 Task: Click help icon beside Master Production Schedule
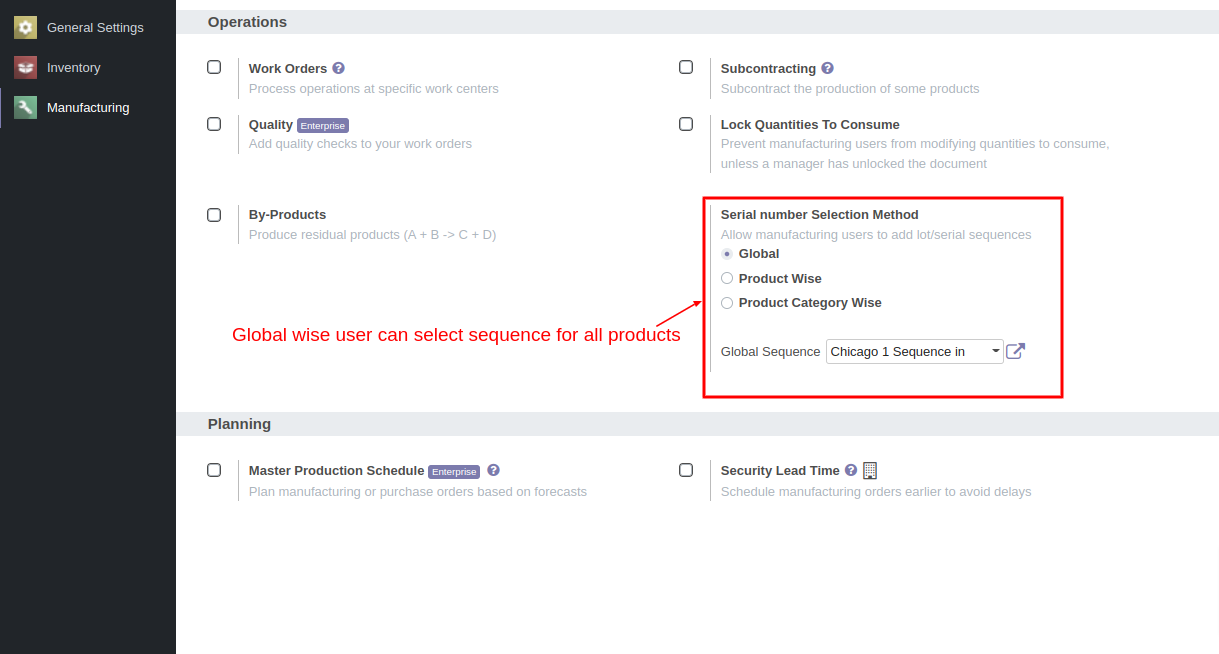click(493, 470)
